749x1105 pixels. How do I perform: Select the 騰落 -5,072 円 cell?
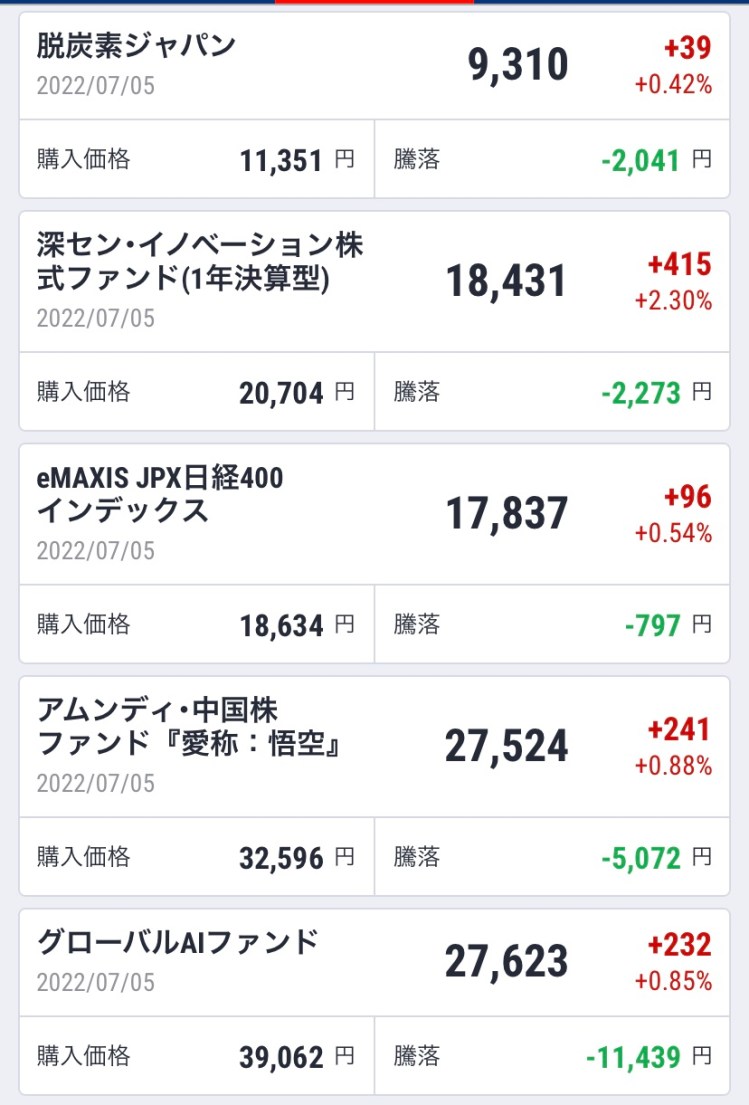[552, 857]
